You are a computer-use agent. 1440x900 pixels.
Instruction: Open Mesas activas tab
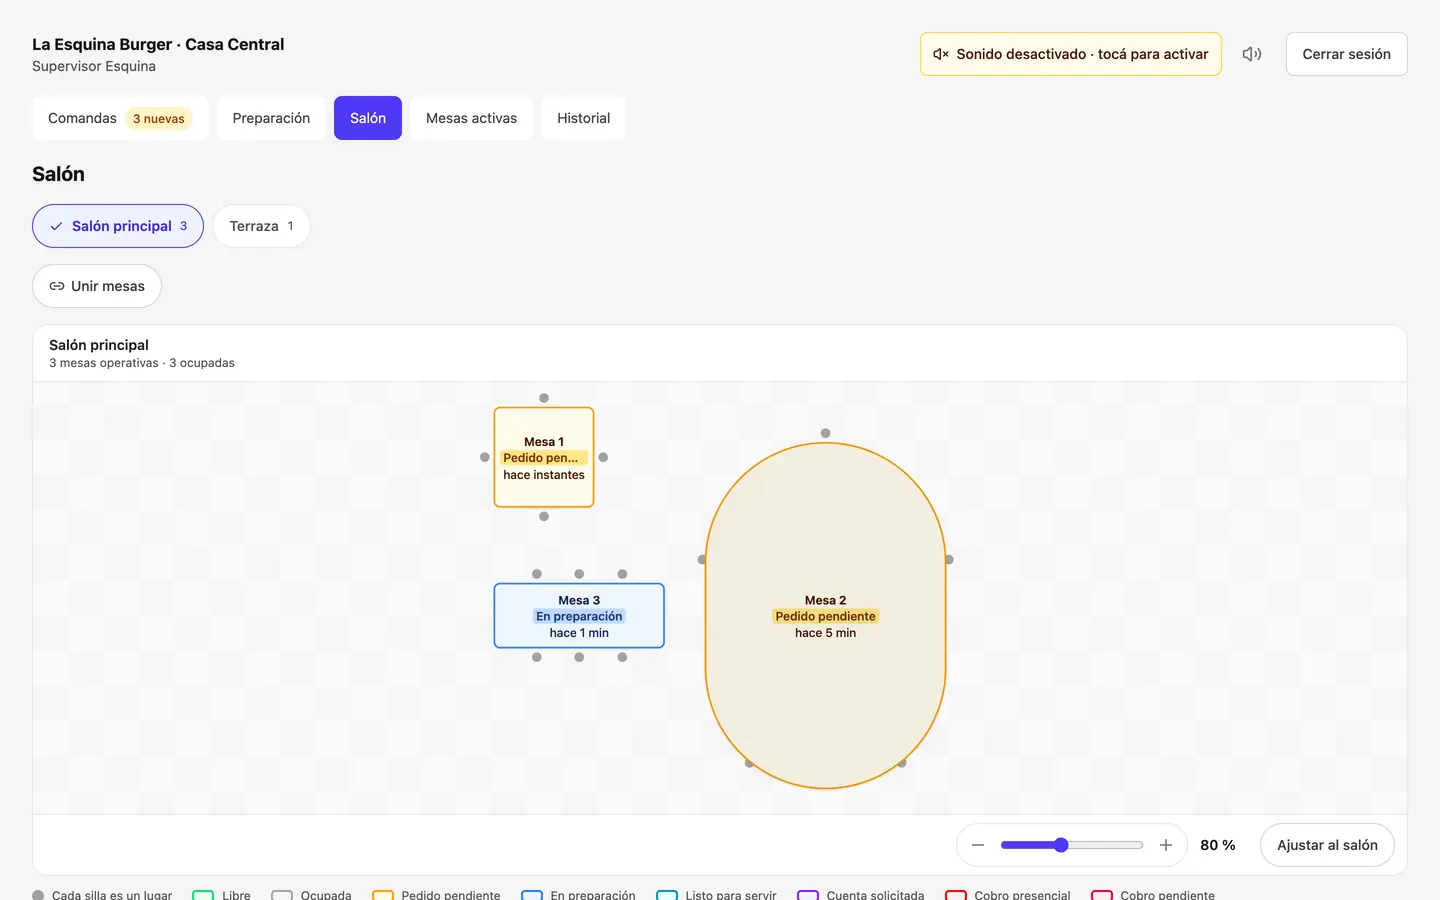[471, 118]
